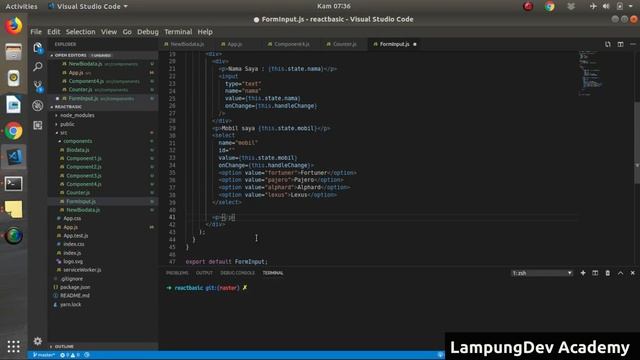Image resolution: width=640 pixels, height=360 pixels.
Task: Switch to the Debug Console tab
Action: [x=237, y=273]
